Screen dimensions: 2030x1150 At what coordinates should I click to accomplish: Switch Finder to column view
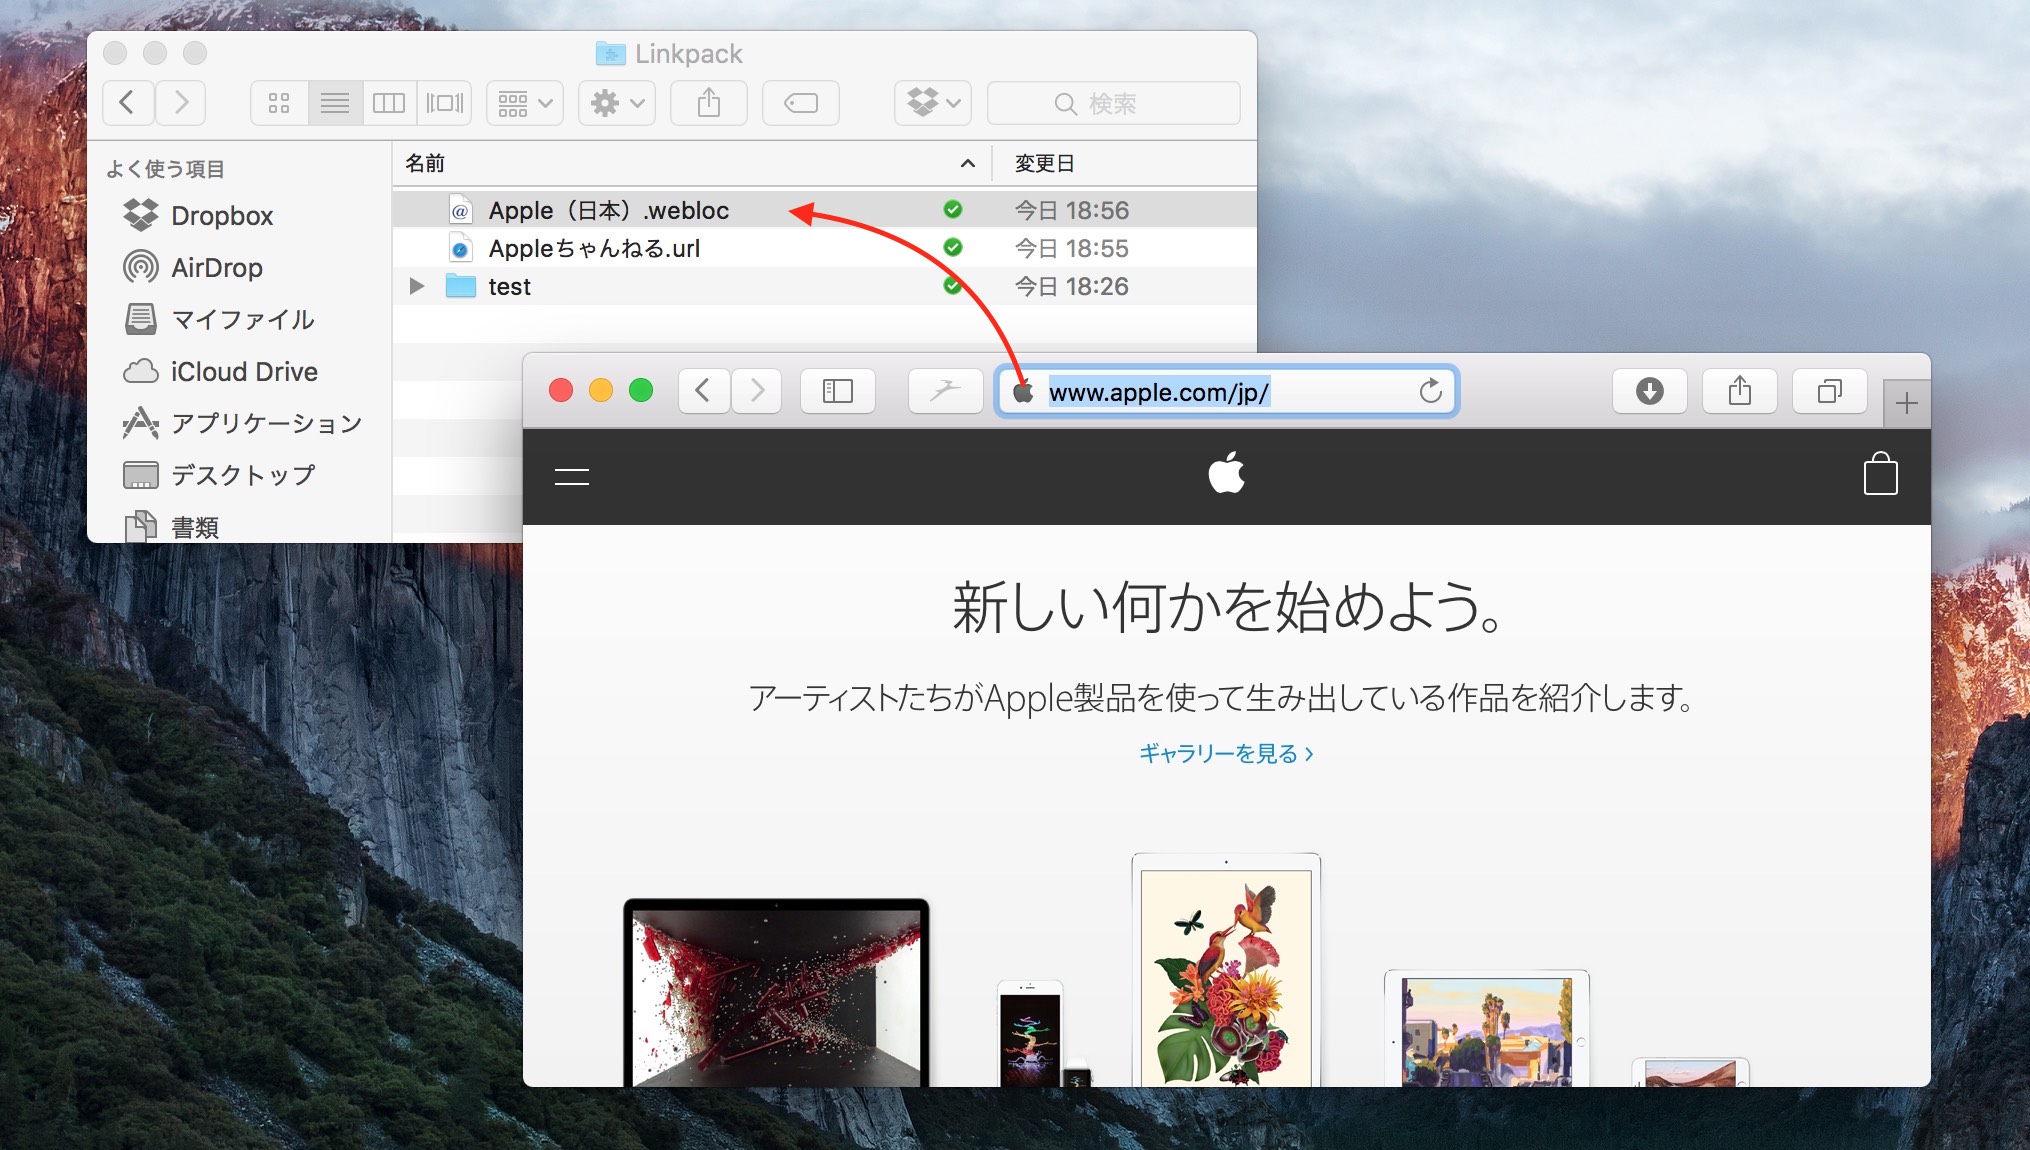[389, 103]
